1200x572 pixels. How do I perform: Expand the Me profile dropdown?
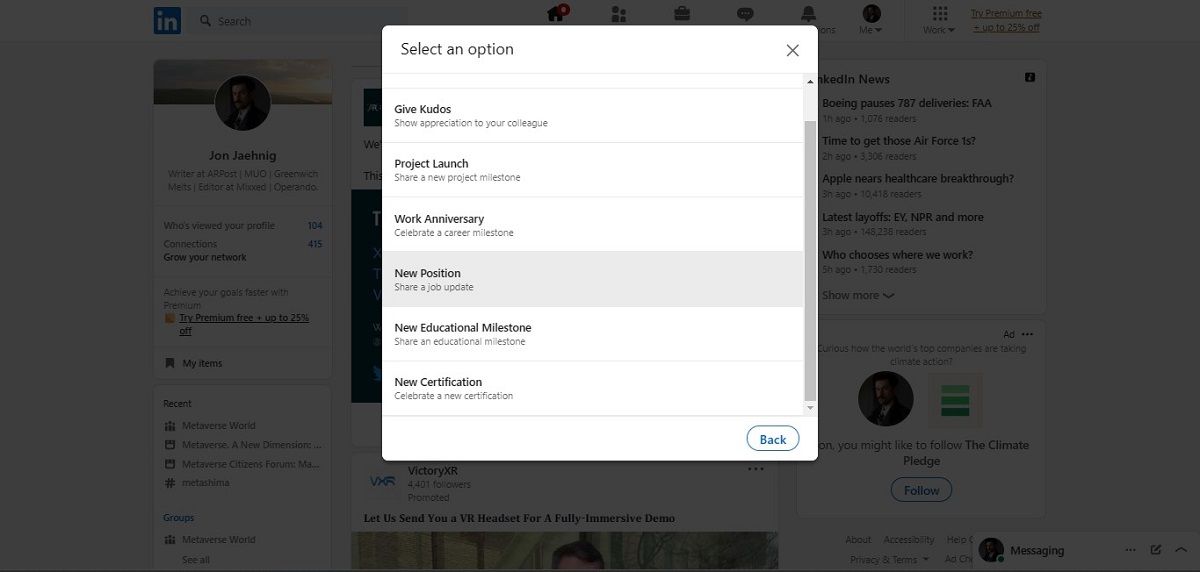(871, 19)
